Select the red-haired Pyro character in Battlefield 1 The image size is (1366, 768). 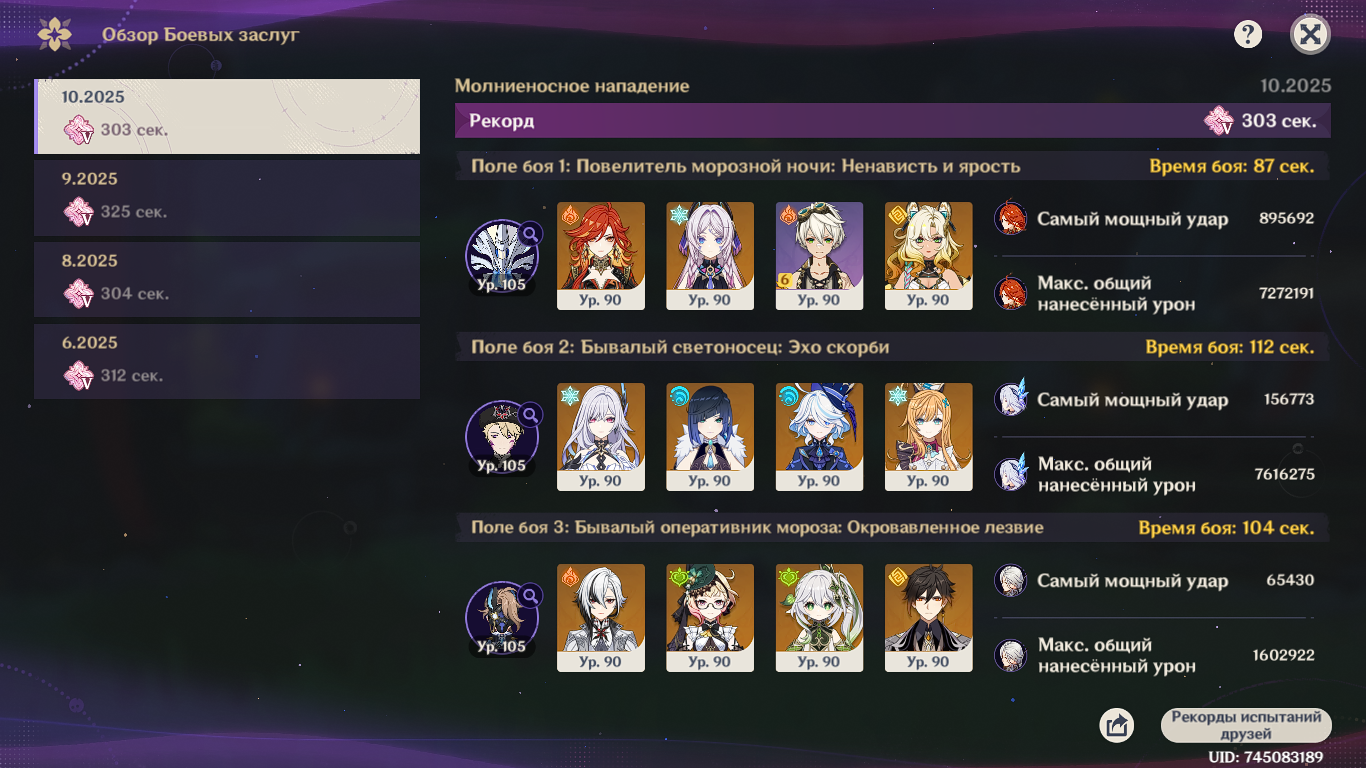coord(601,256)
